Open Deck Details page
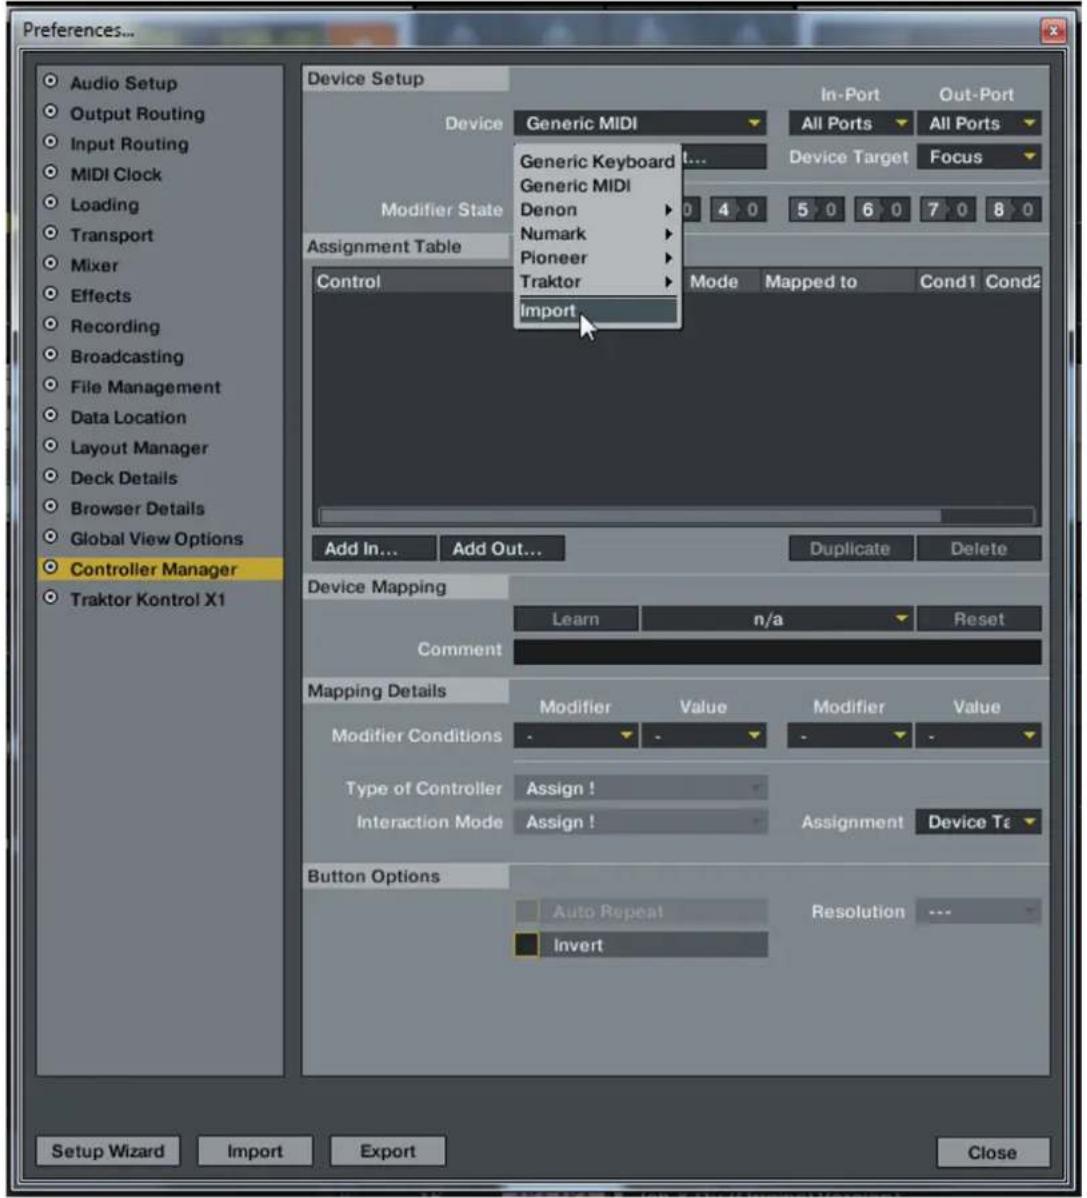The width and height of the screenshot is (1087, 1198). coord(124,478)
